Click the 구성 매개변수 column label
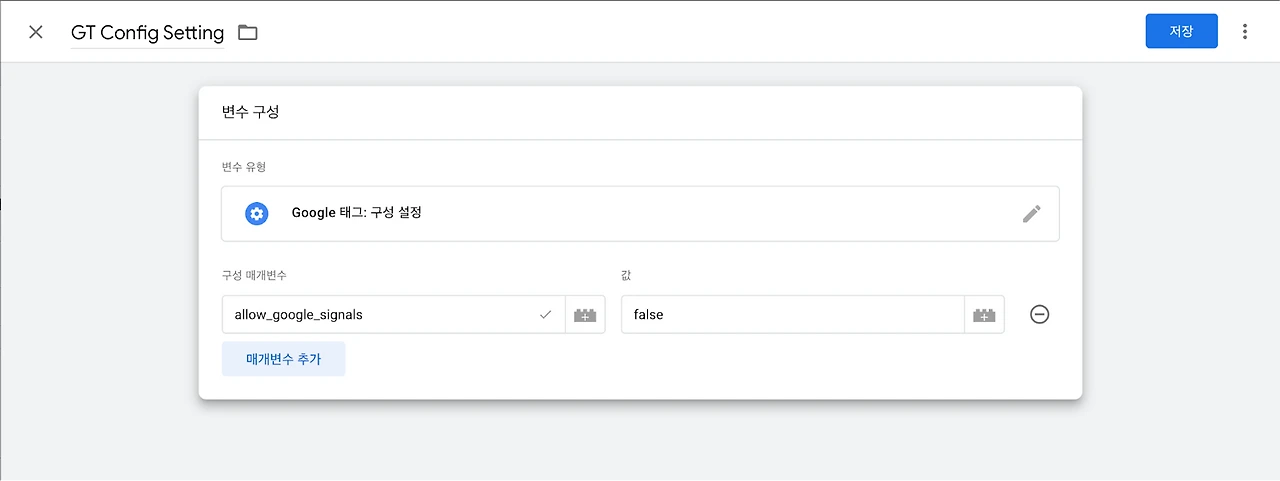 click(254, 275)
